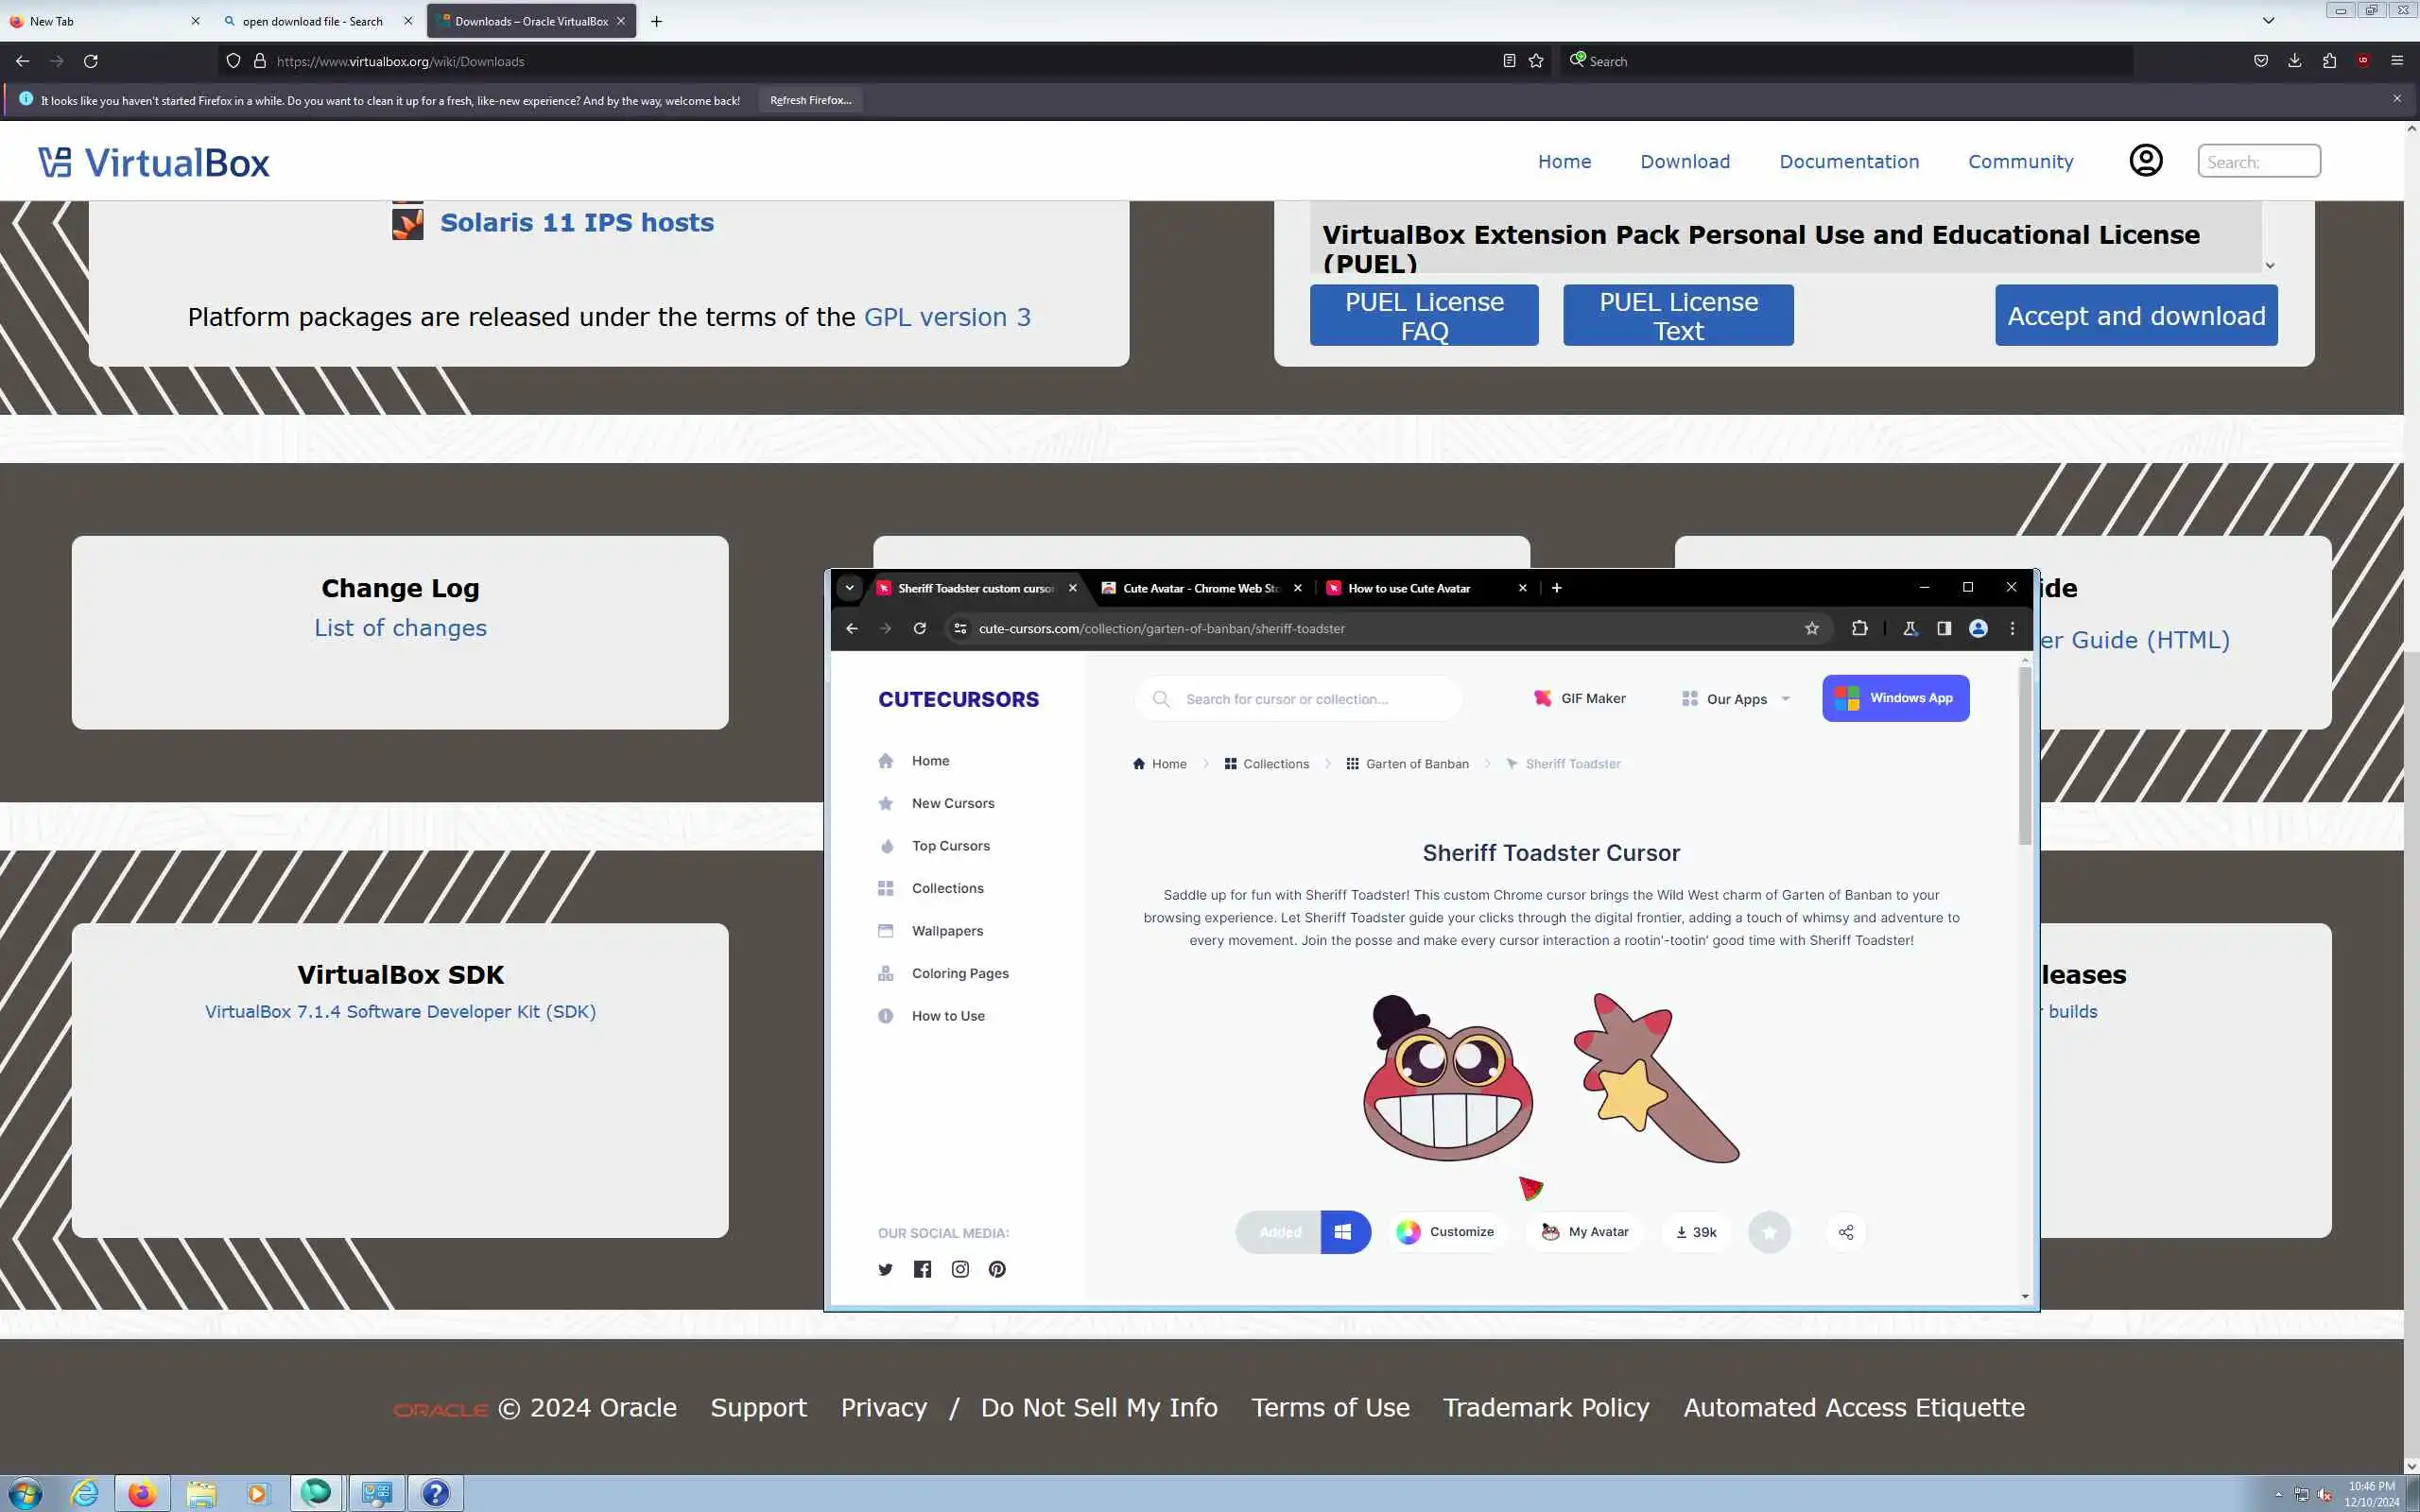This screenshot has height=1512, width=2420.
Task: Click the cursor or collection search field
Action: pyautogui.click(x=1300, y=699)
